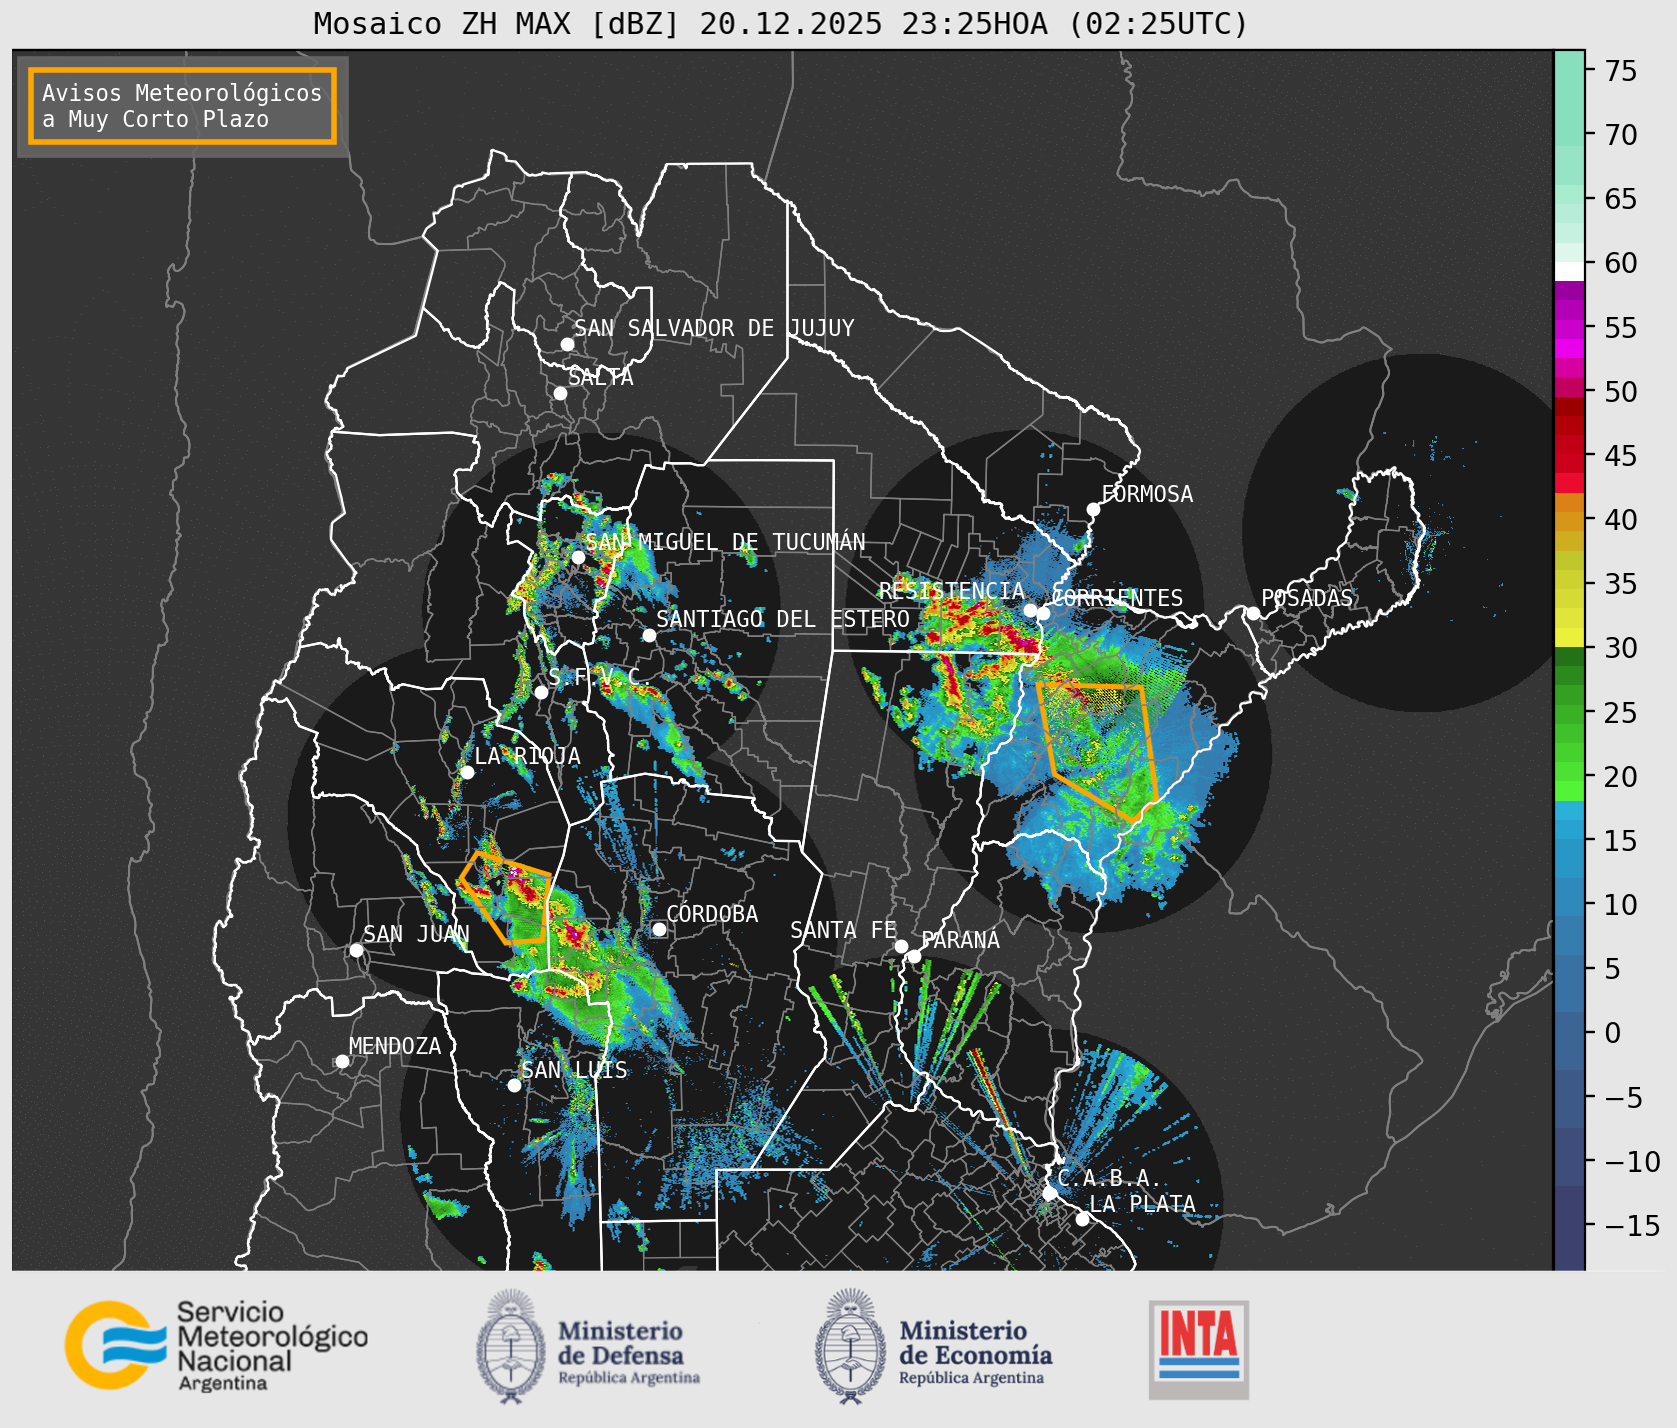Click the C.A.B.A. label
Viewport: 1677px width, 1428px height.
click(x=1110, y=1178)
